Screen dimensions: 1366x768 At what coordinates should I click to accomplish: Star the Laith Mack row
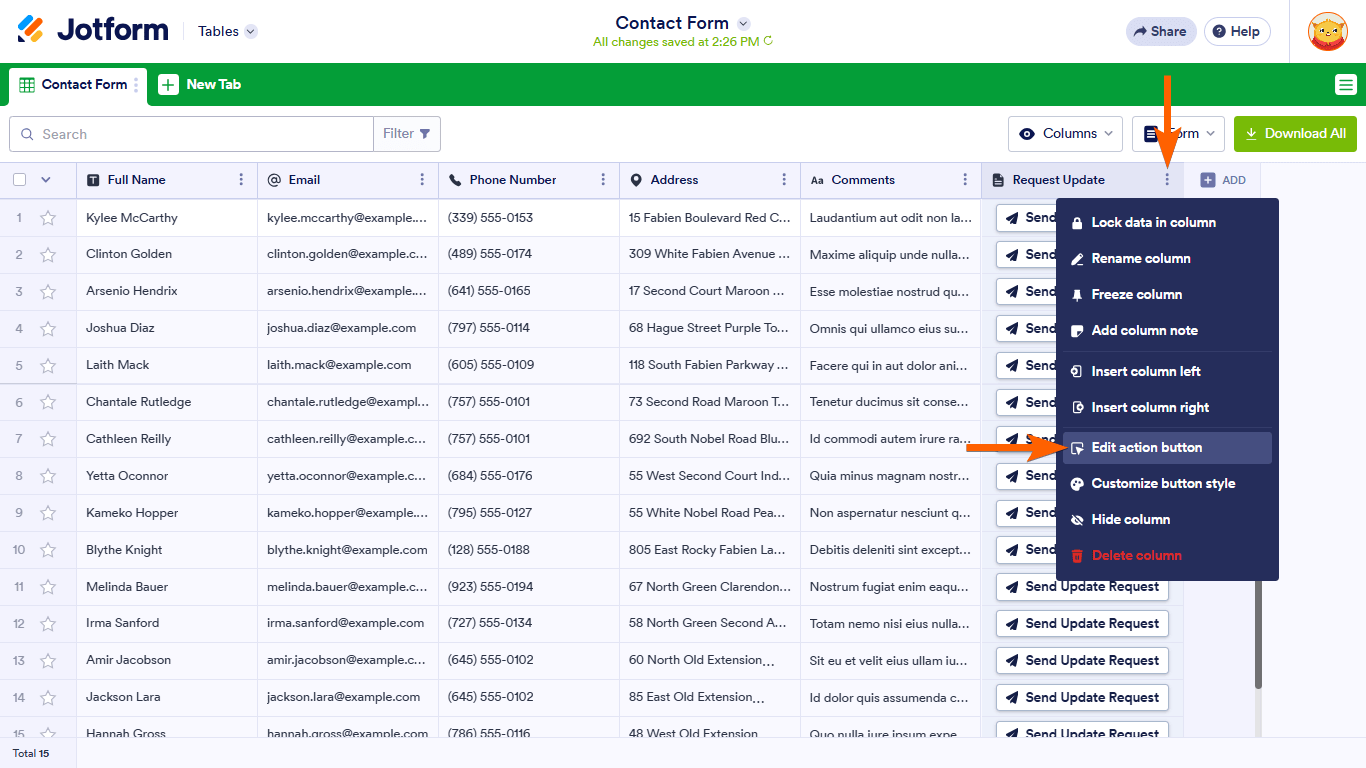click(x=48, y=366)
